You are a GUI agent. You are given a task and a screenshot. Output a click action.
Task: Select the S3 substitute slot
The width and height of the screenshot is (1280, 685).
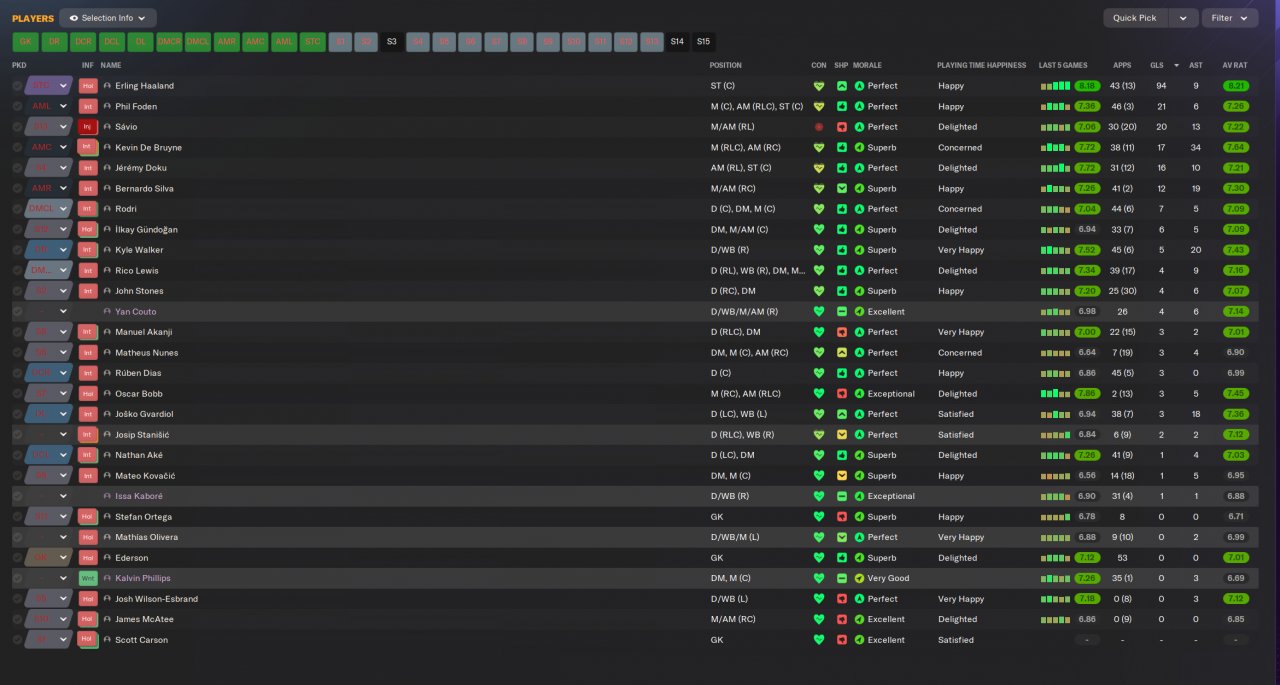point(392,42)
